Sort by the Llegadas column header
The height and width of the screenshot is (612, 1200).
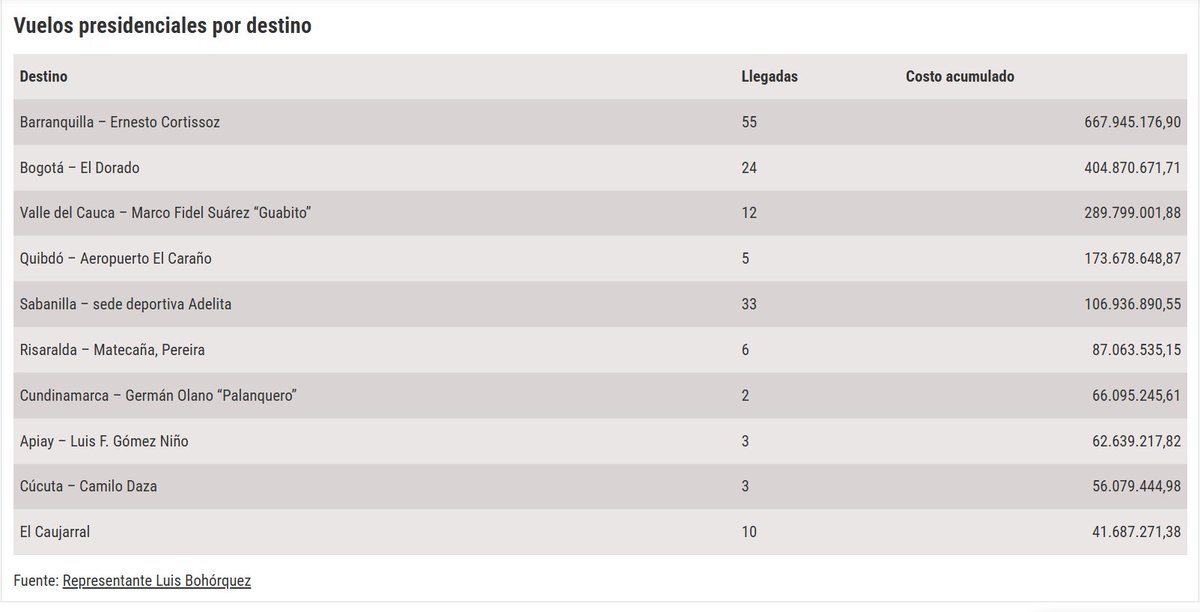coord(769,76)
